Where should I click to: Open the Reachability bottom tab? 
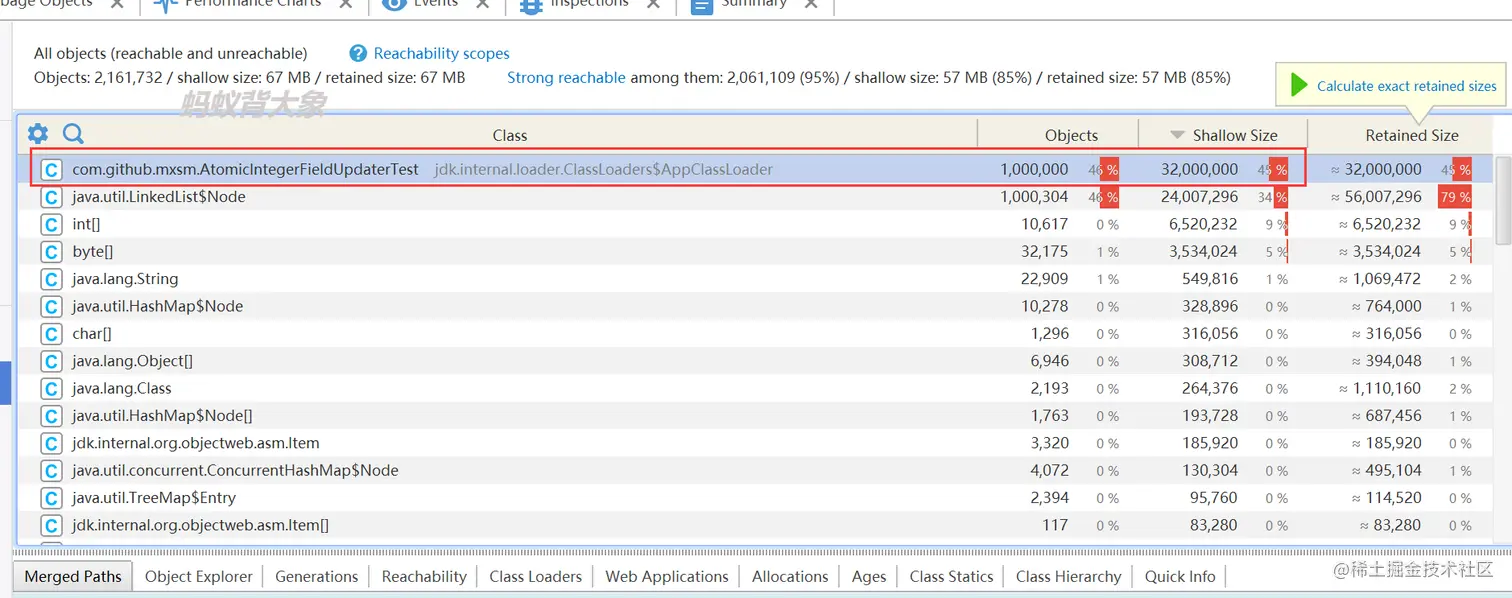424,576
